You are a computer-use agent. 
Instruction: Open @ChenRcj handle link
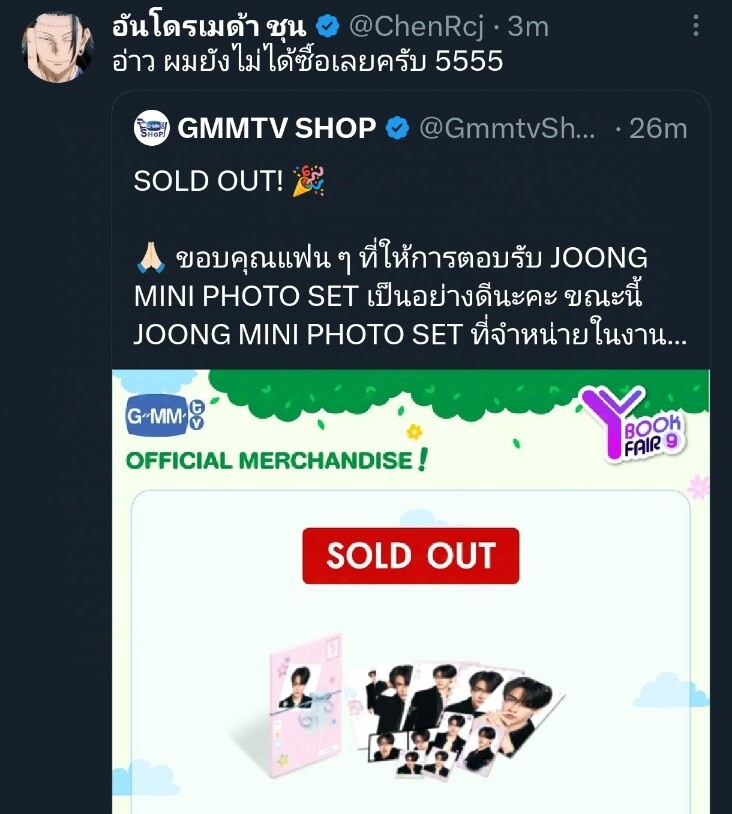pos(417,26)
